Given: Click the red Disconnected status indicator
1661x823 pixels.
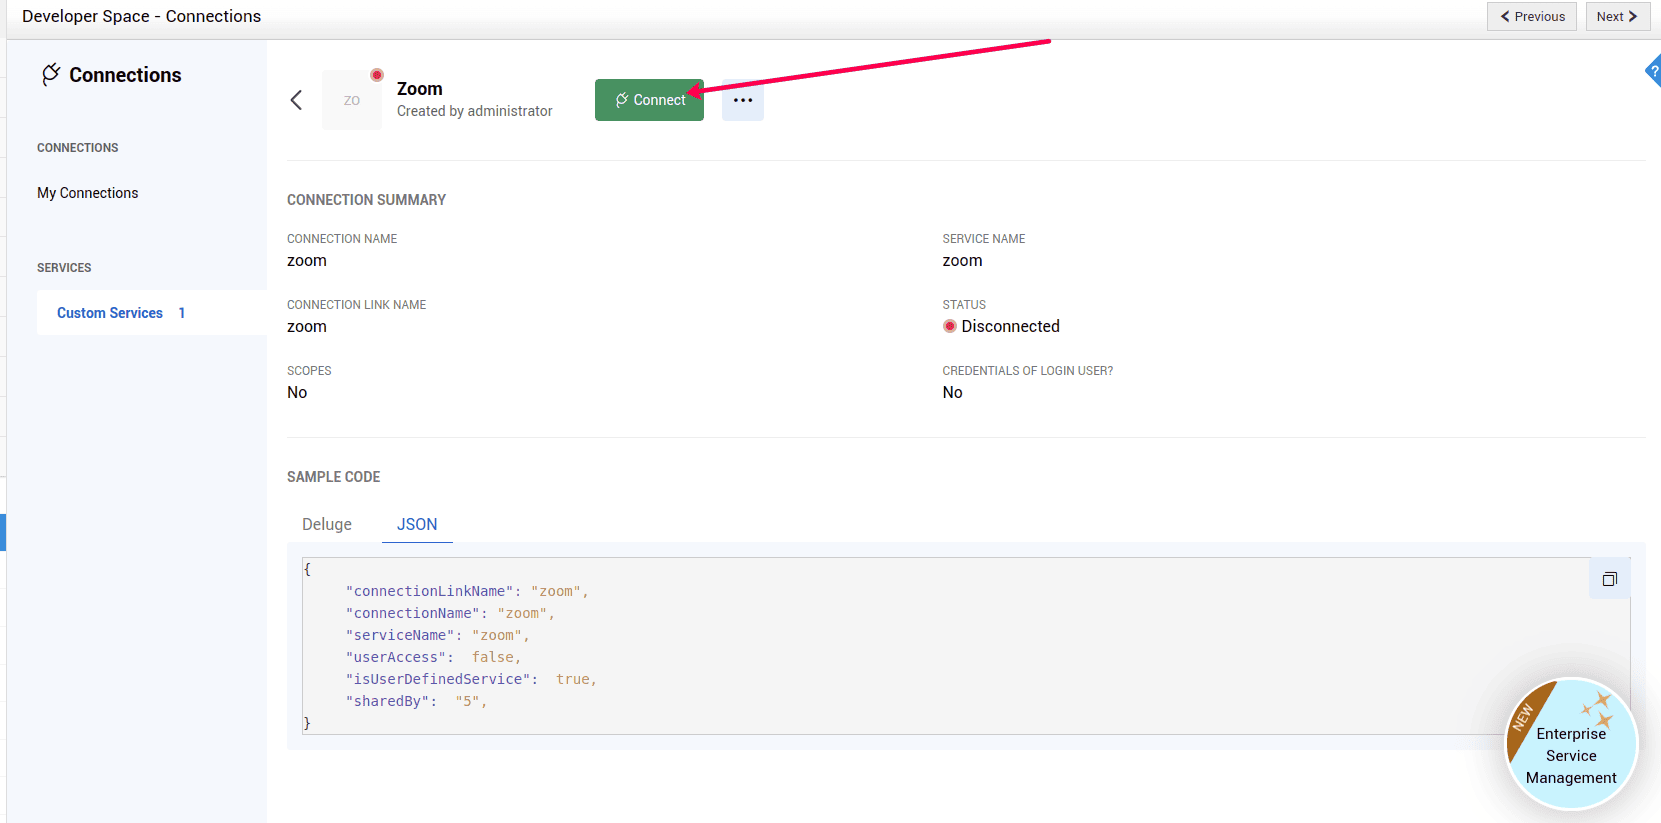Looking at the screenshot, I should point(950,326).
